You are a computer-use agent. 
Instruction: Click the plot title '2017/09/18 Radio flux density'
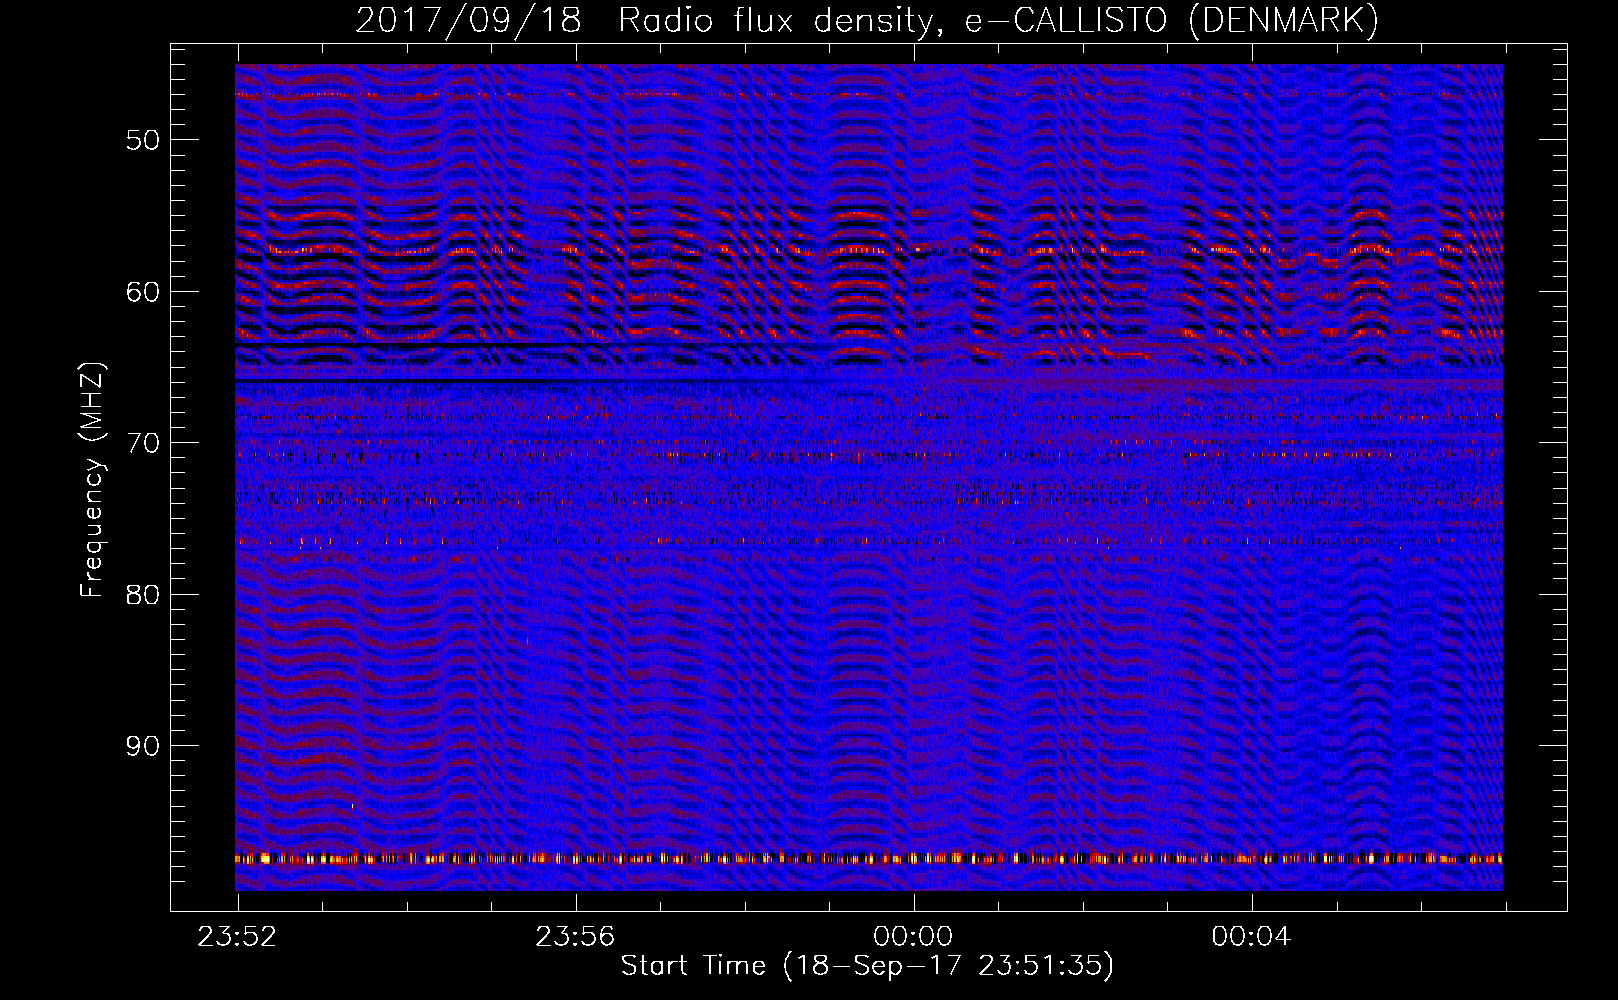point(866,20)
